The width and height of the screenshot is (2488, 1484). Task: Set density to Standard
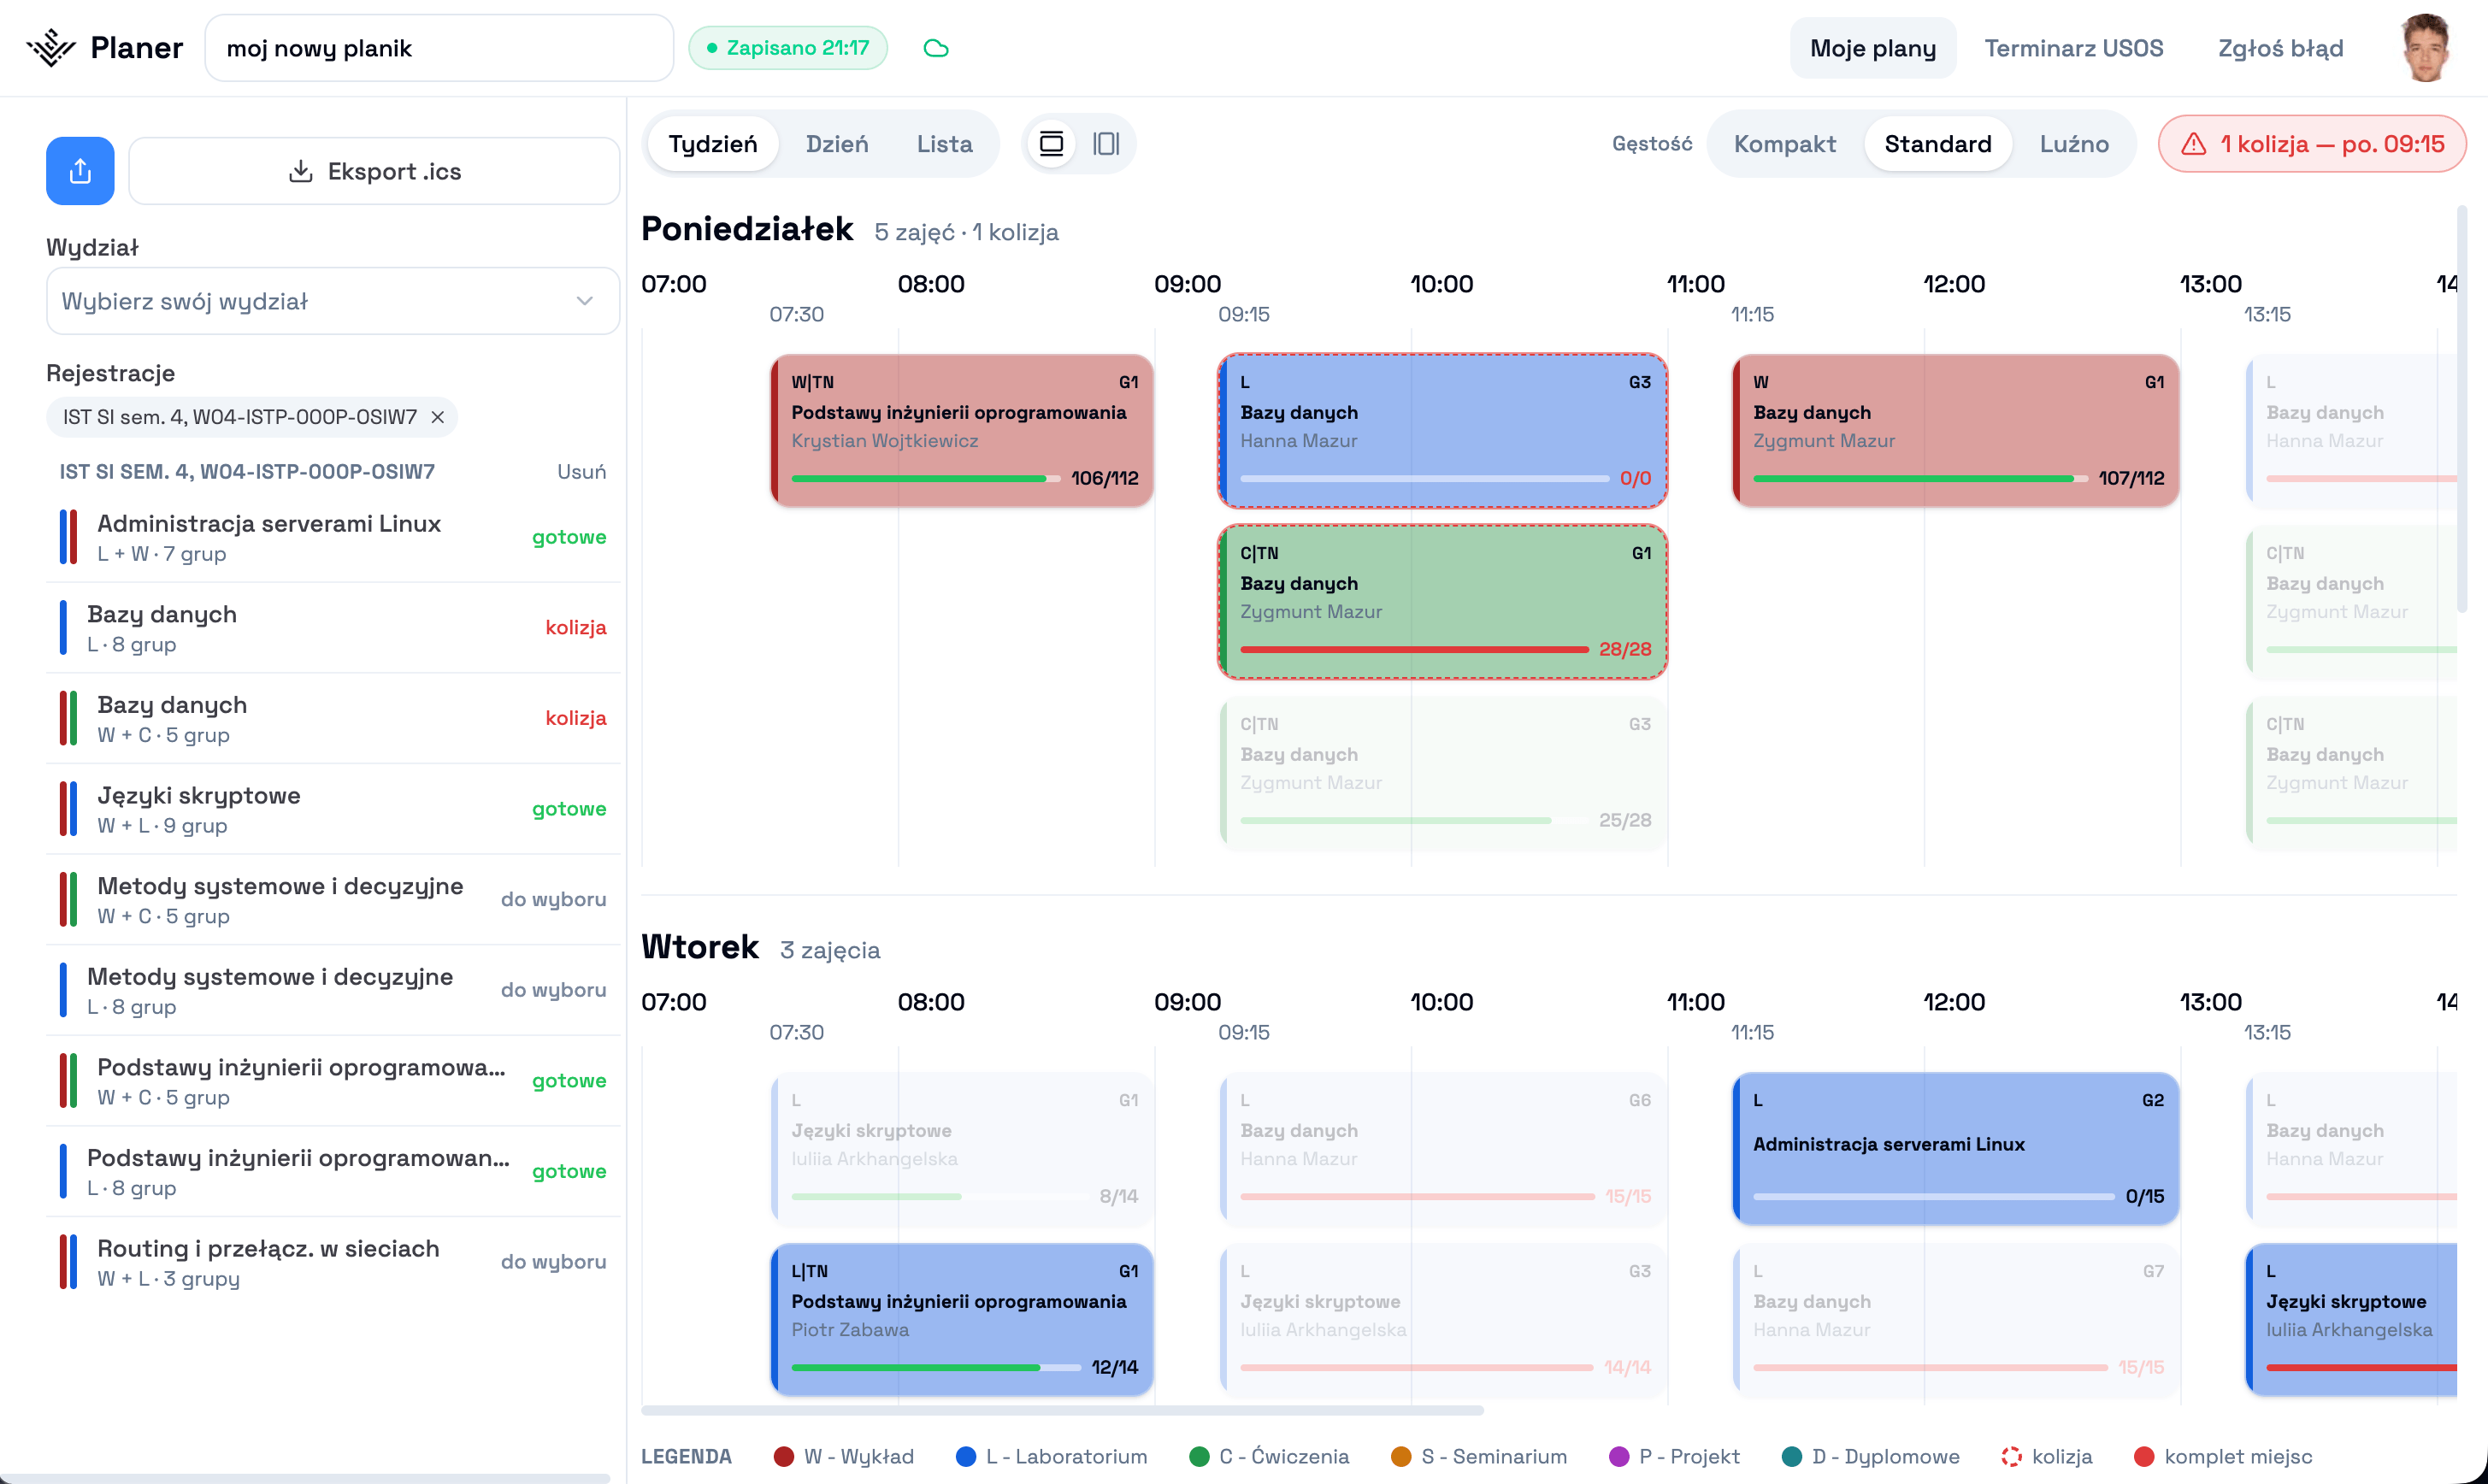(x=1938, y=144)
